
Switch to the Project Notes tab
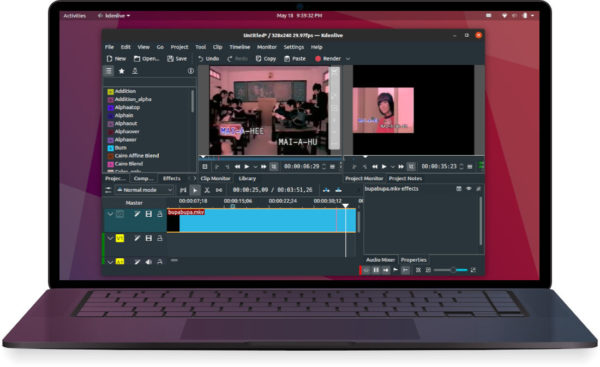click(405, 178)
